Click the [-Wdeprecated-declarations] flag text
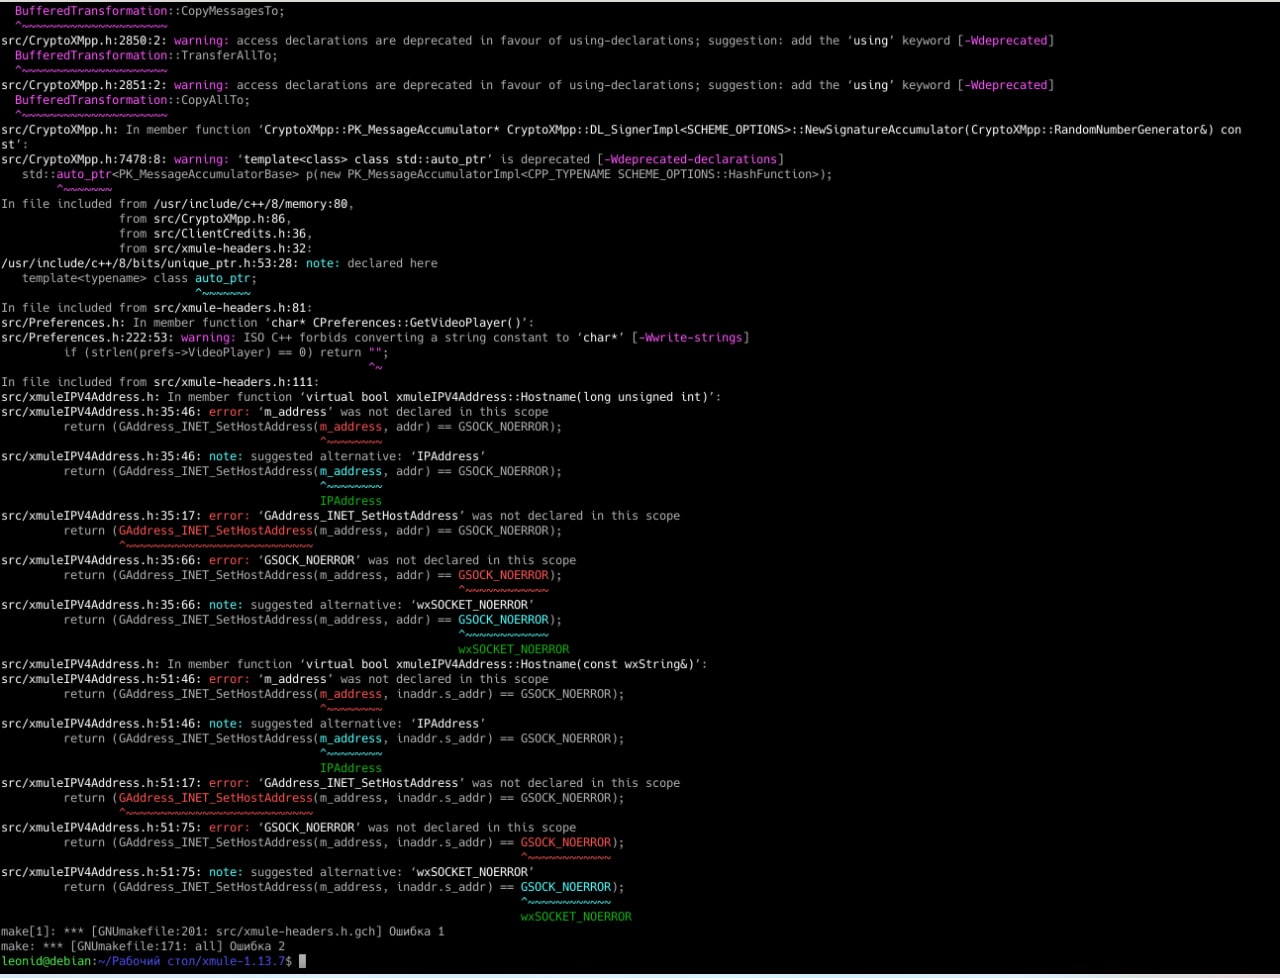This screenshot has height=978, width=1280. pyautogui.click(x=690, y=159)
